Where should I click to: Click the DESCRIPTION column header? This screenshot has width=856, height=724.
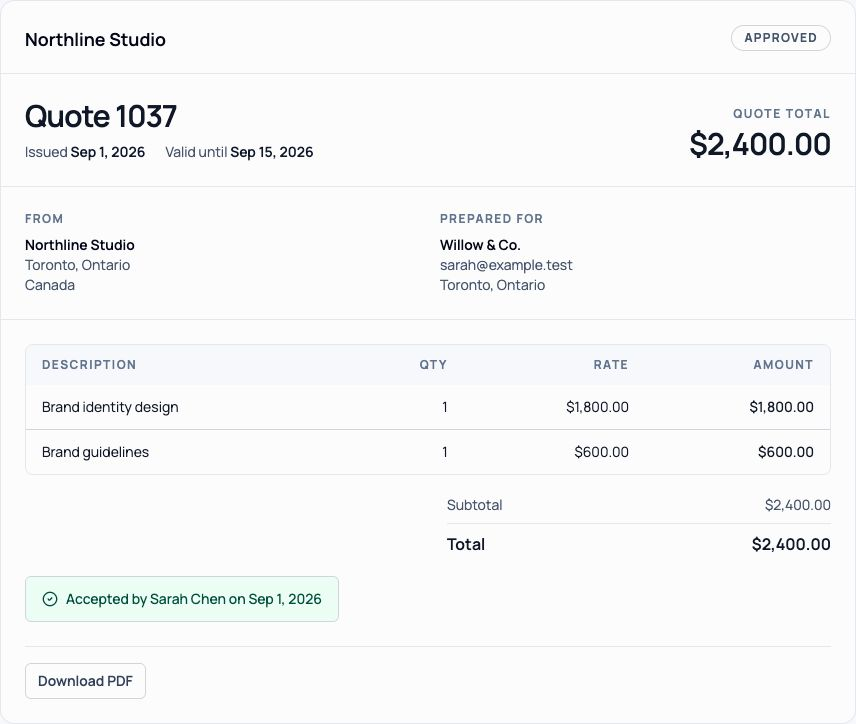pyautogui.click(x=89, y=365)
